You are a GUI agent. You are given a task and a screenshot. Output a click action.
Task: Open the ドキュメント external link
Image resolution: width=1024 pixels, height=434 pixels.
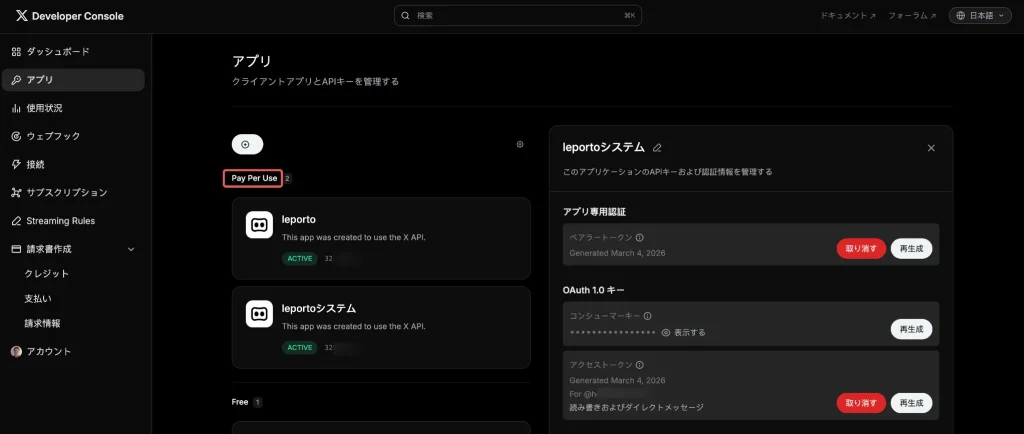click(x=847, y=16)
